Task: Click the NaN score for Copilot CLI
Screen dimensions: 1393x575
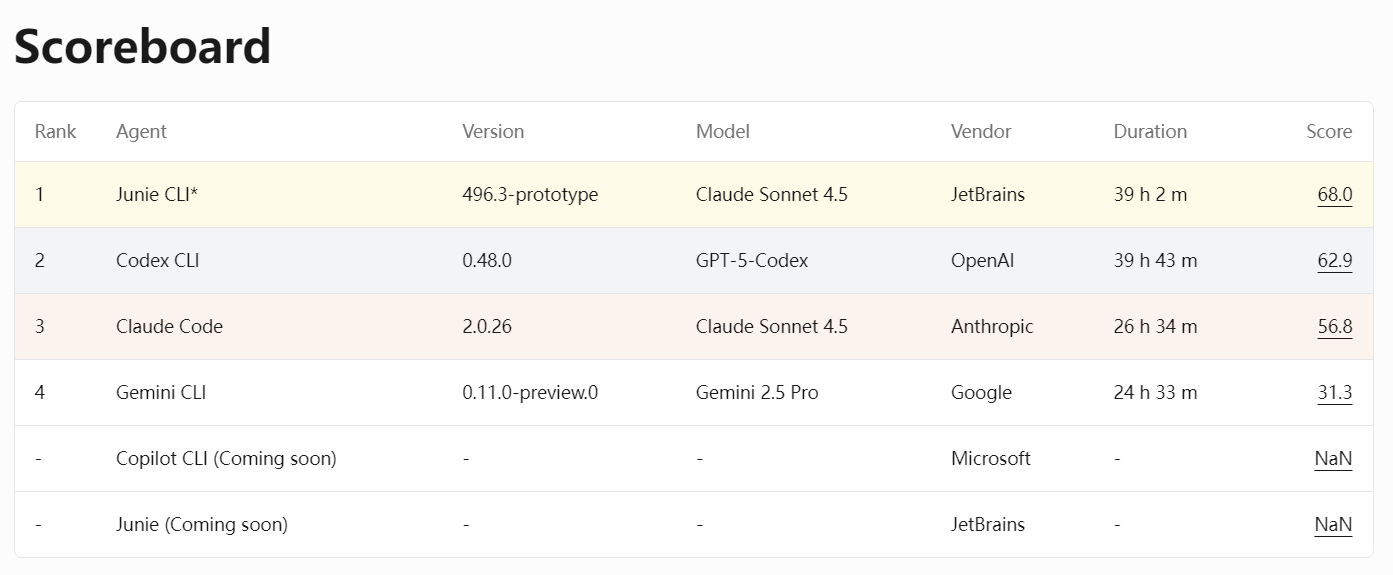Action: [1333, 459]
